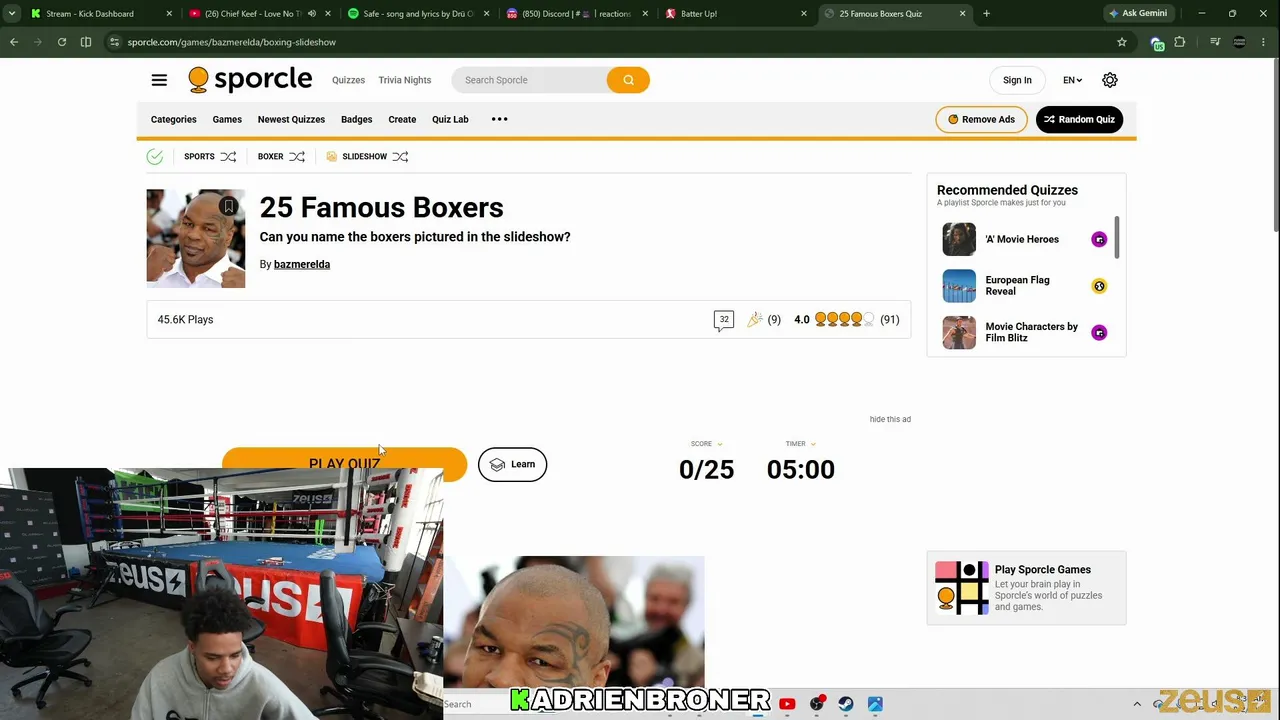Open the Trivia Nights link
The width and height of the screenshot is (1280, 720).
[x=405, y=80]
